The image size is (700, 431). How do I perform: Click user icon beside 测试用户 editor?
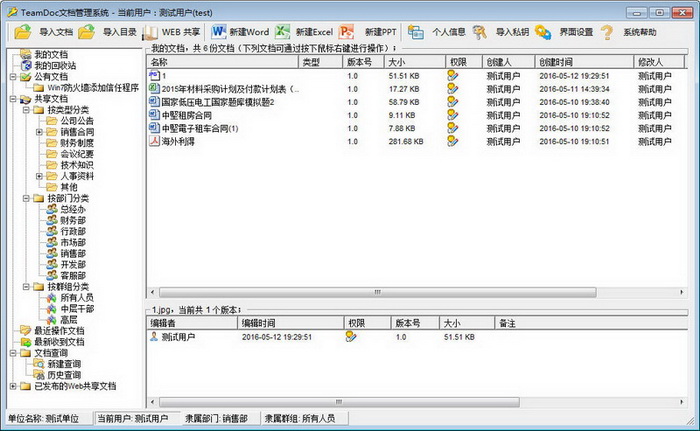click(x=154, y=336)
